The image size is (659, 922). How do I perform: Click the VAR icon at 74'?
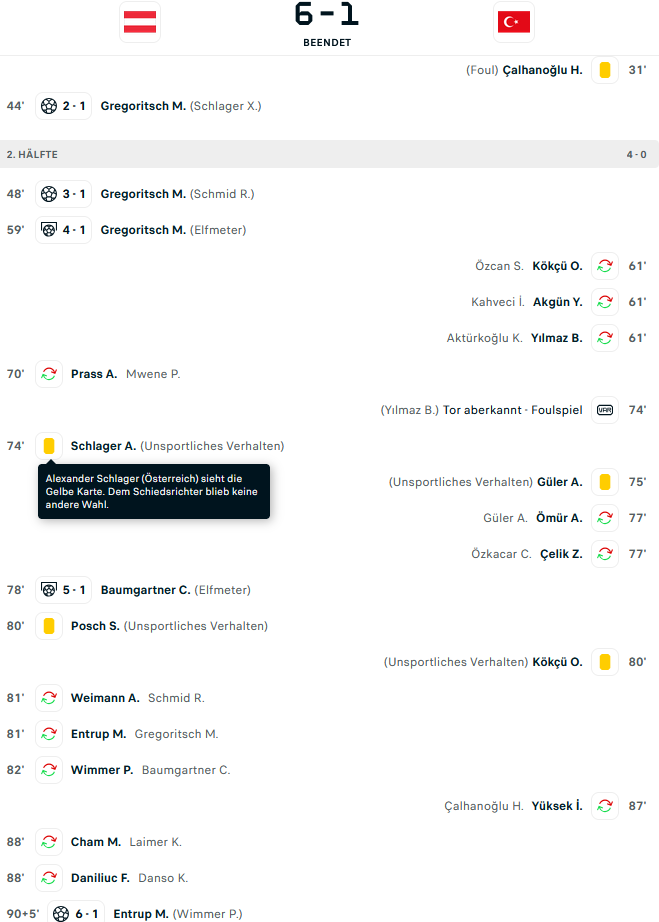pos(605,410)
